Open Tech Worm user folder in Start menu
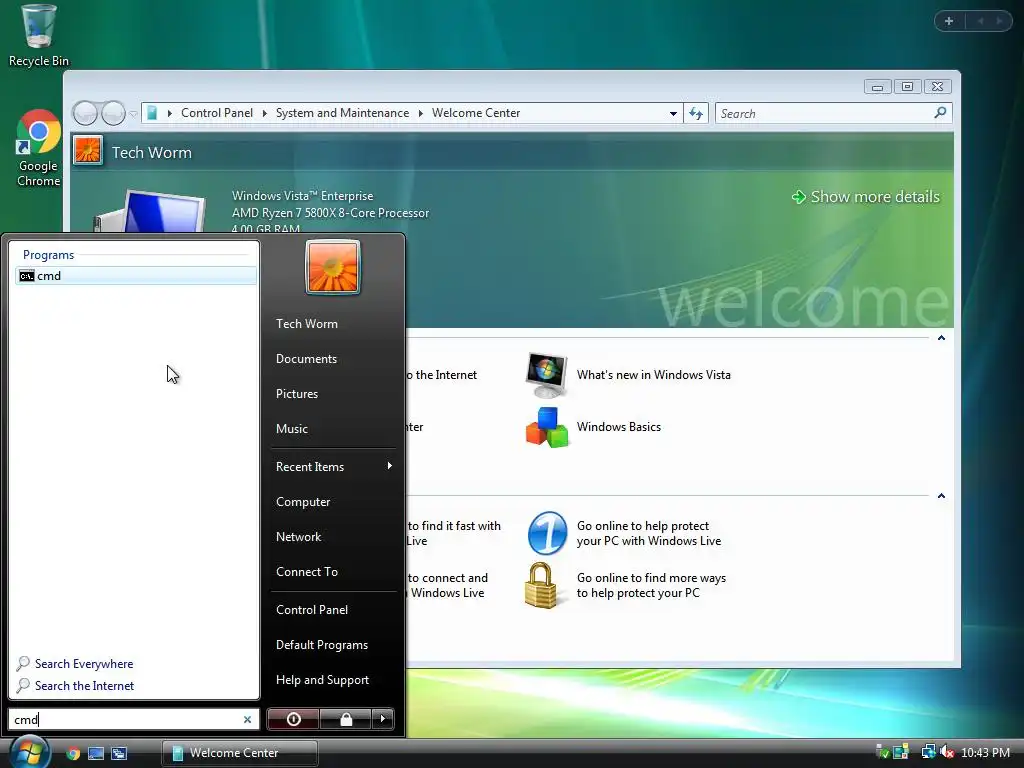Screen dimensions: 1024x768 306,324
